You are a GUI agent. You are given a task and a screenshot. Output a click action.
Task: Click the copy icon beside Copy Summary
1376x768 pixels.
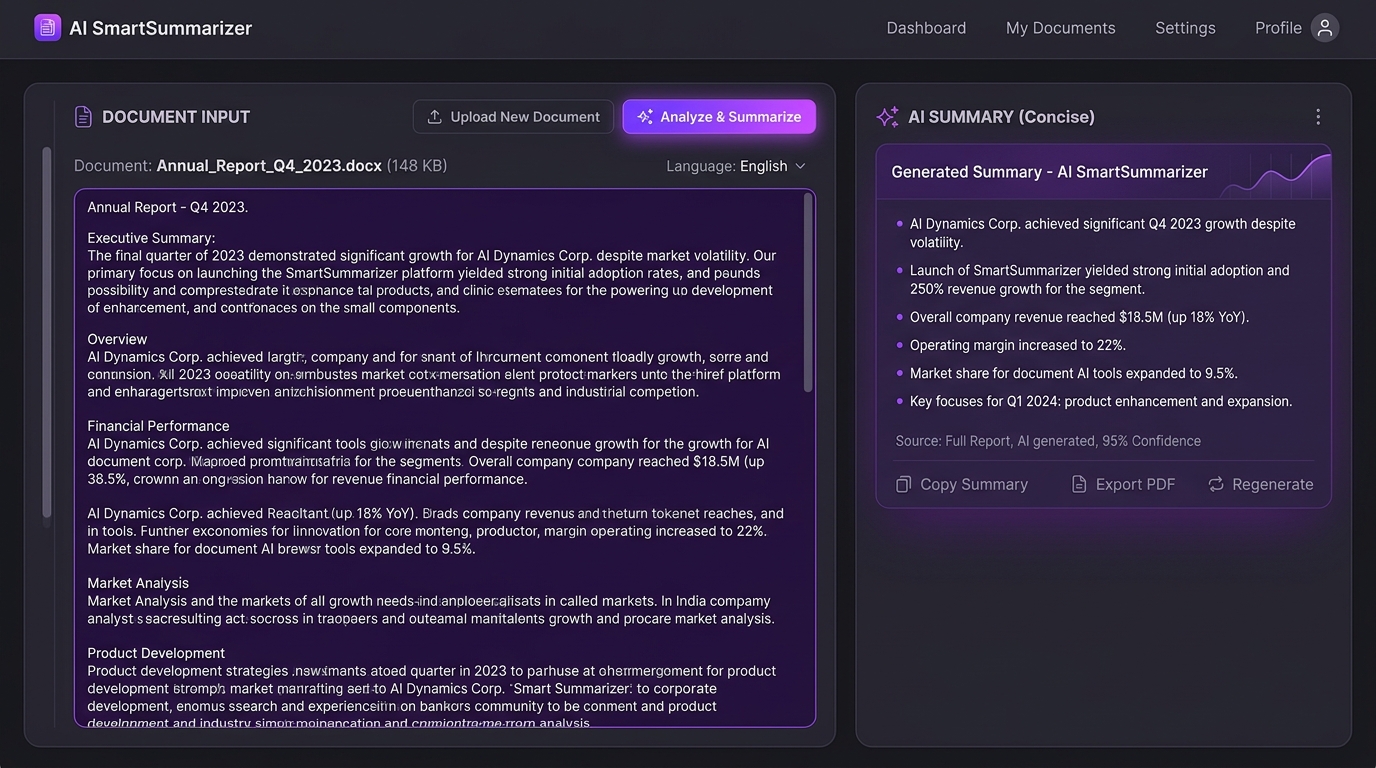point(904,484)
